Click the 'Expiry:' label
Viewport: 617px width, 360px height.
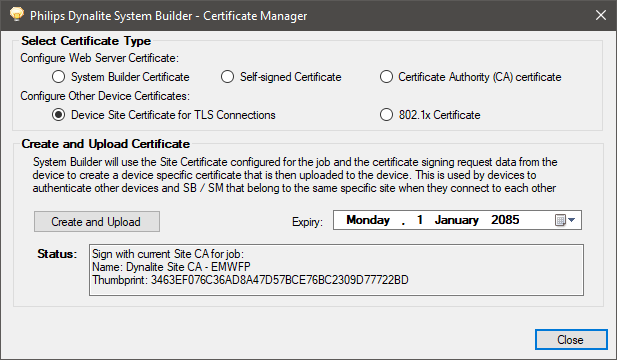tap(307, 222)
